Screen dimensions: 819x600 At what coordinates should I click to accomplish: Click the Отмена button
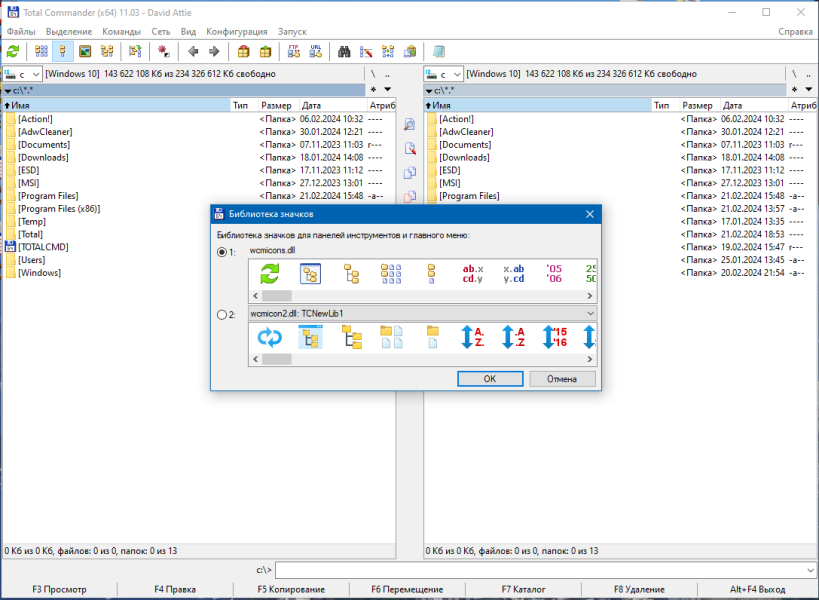tap(562, 379)
